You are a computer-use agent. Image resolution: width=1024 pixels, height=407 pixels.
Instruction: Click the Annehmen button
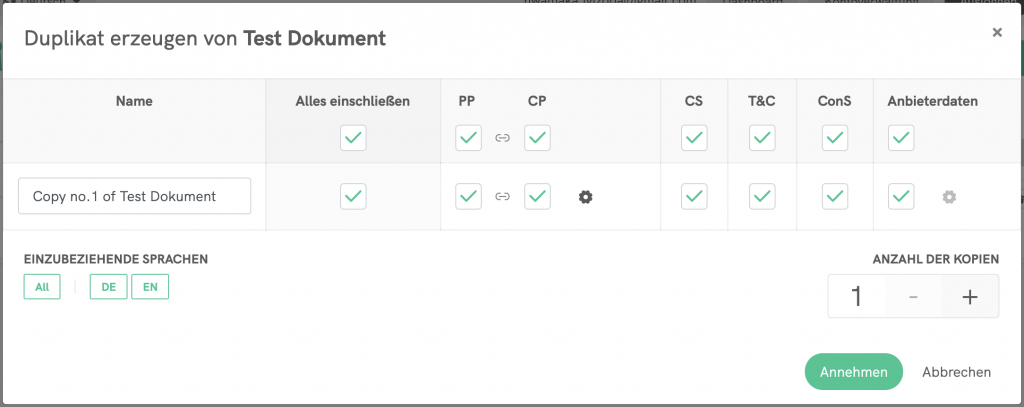coord(853,372)
